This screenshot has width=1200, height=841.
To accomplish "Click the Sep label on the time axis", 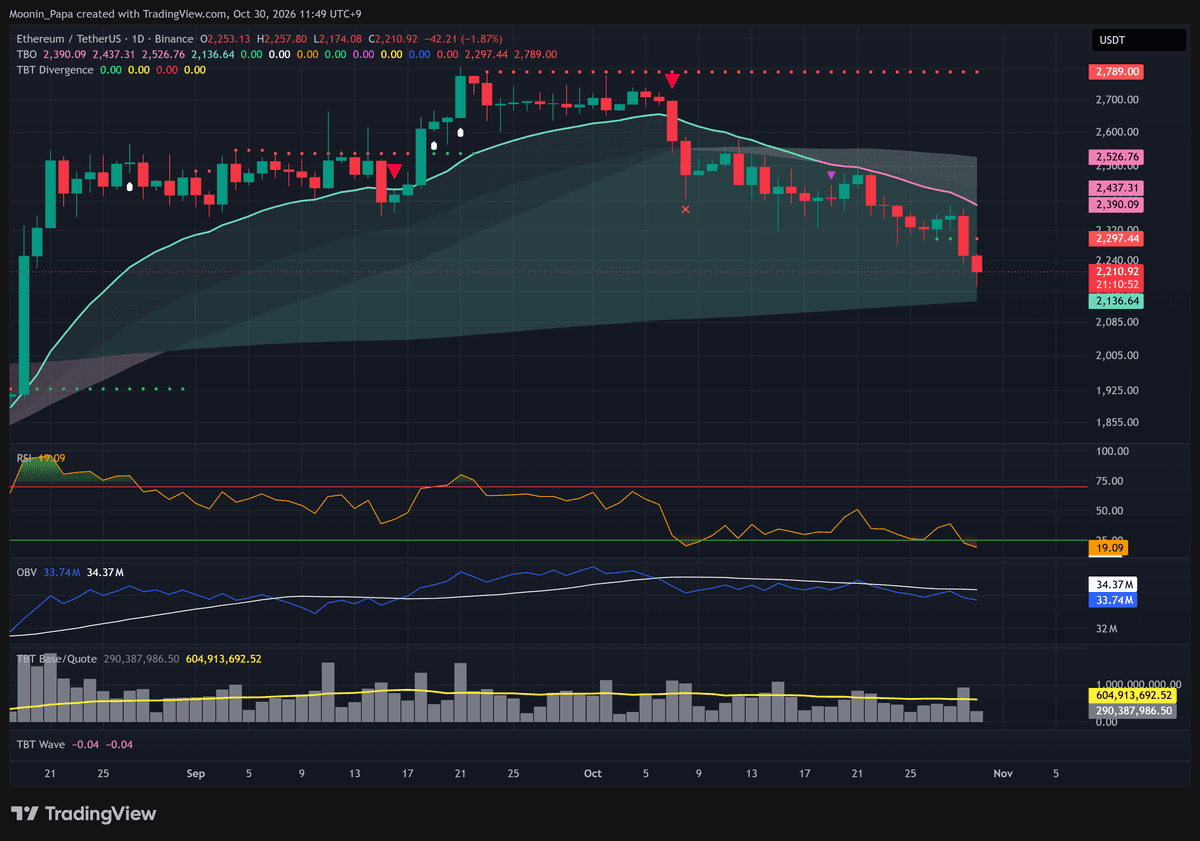I will coord(196,773).
